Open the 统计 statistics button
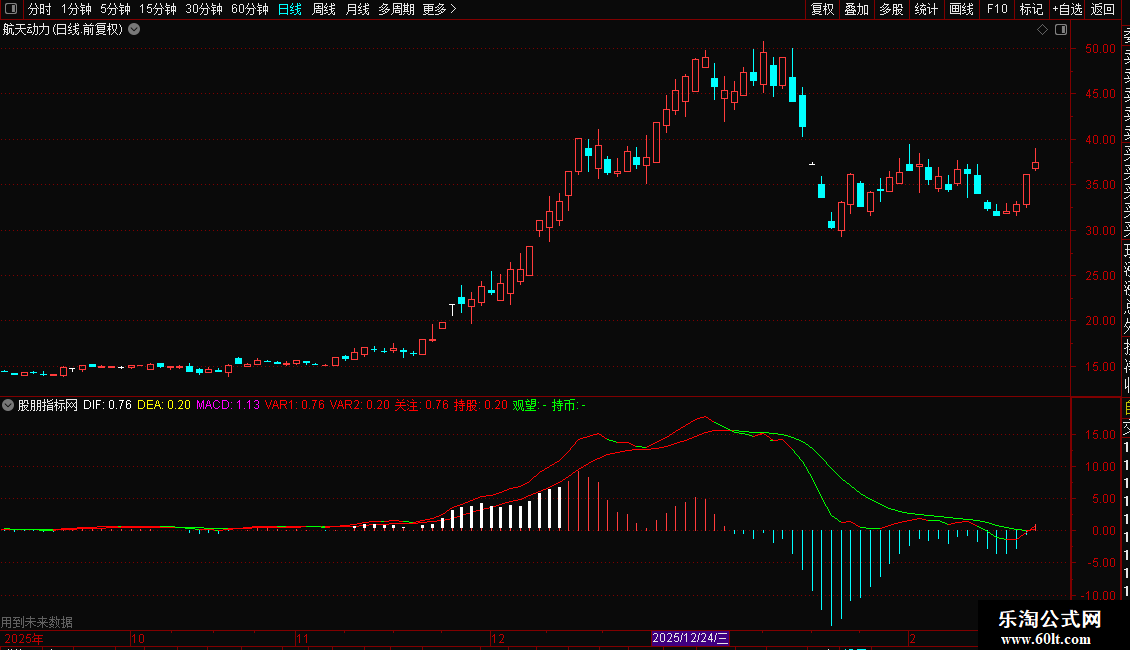The width and height of the screenshot is (1130, 650). coord(926,9)
